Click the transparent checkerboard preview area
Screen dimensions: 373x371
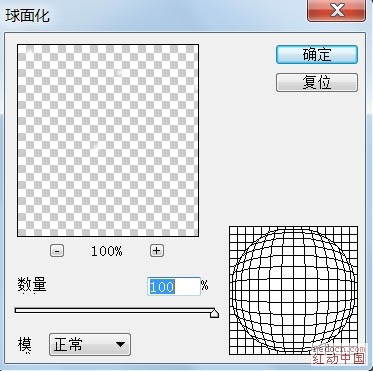(108, 140)
